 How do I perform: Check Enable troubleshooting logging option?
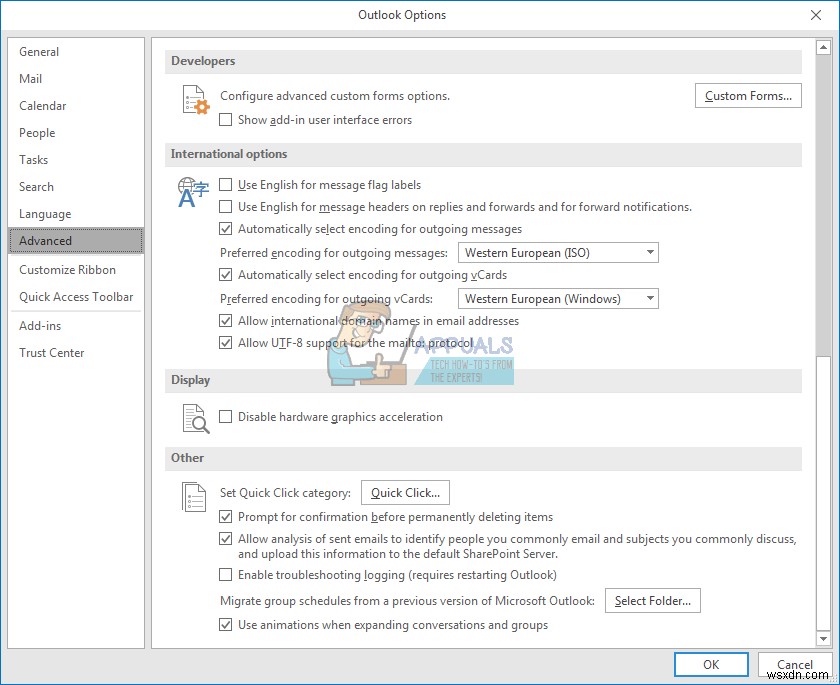point(225,575)
